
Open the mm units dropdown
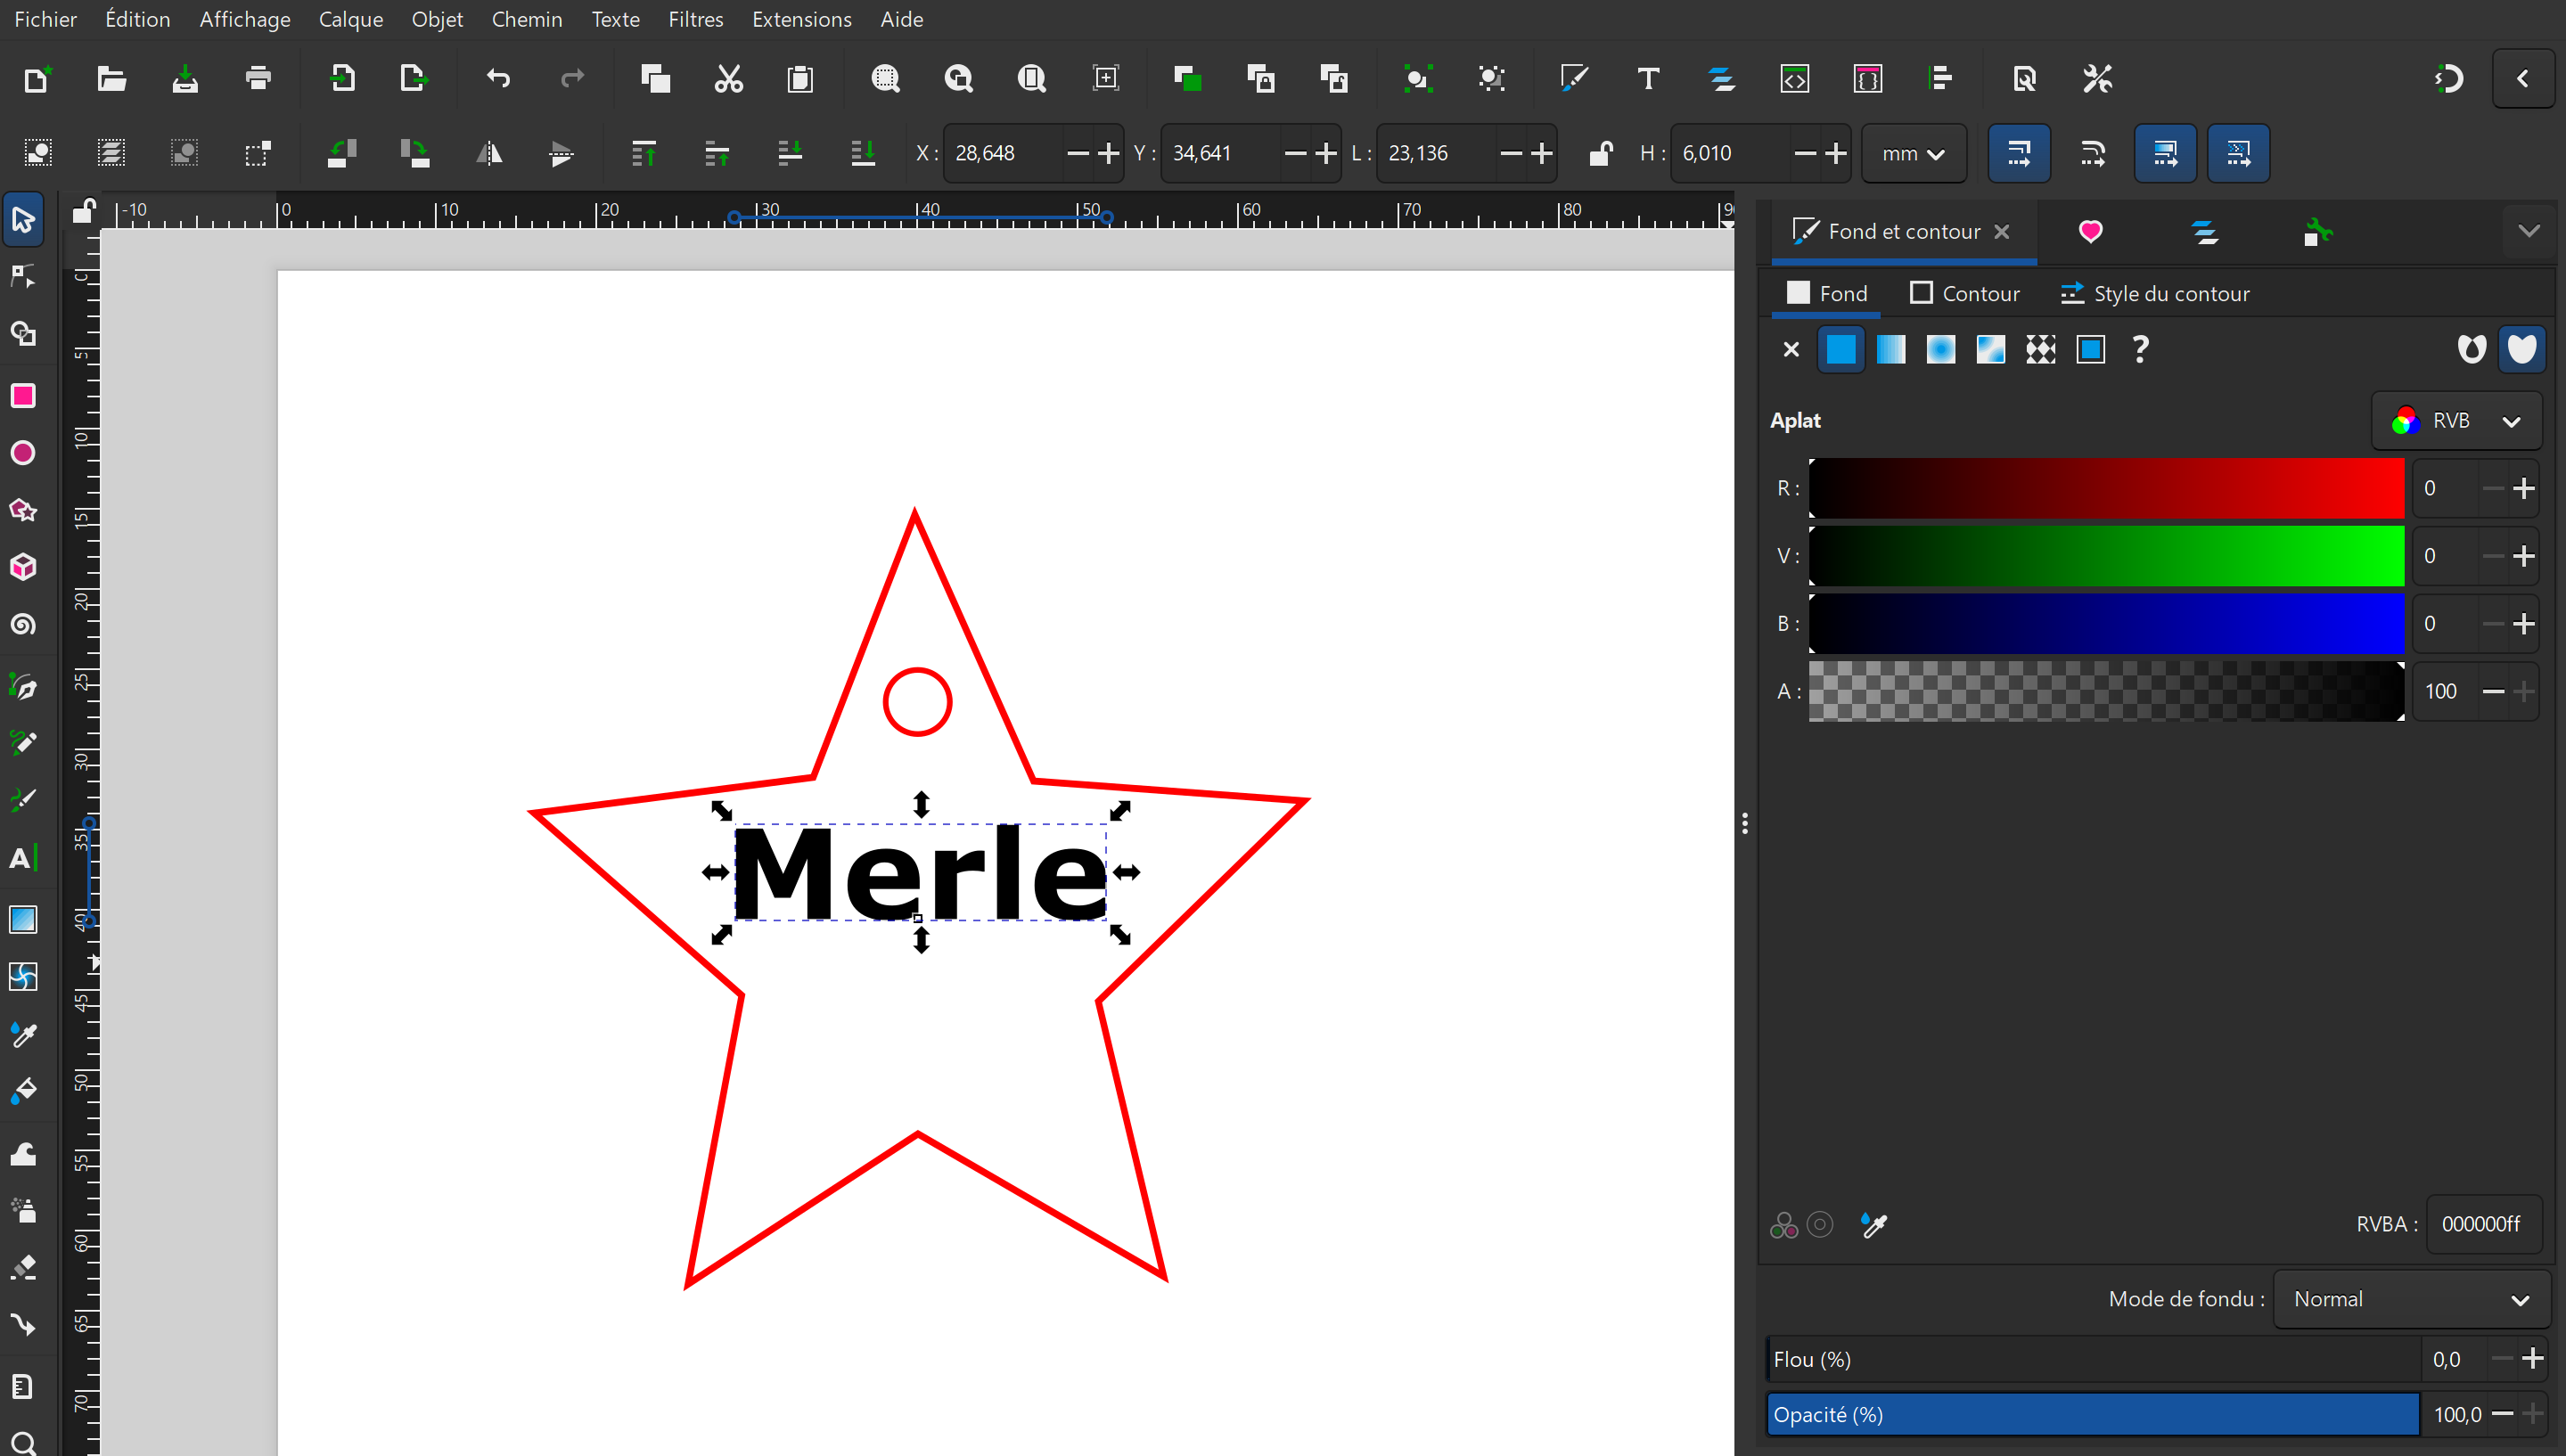click(1912, 153)
